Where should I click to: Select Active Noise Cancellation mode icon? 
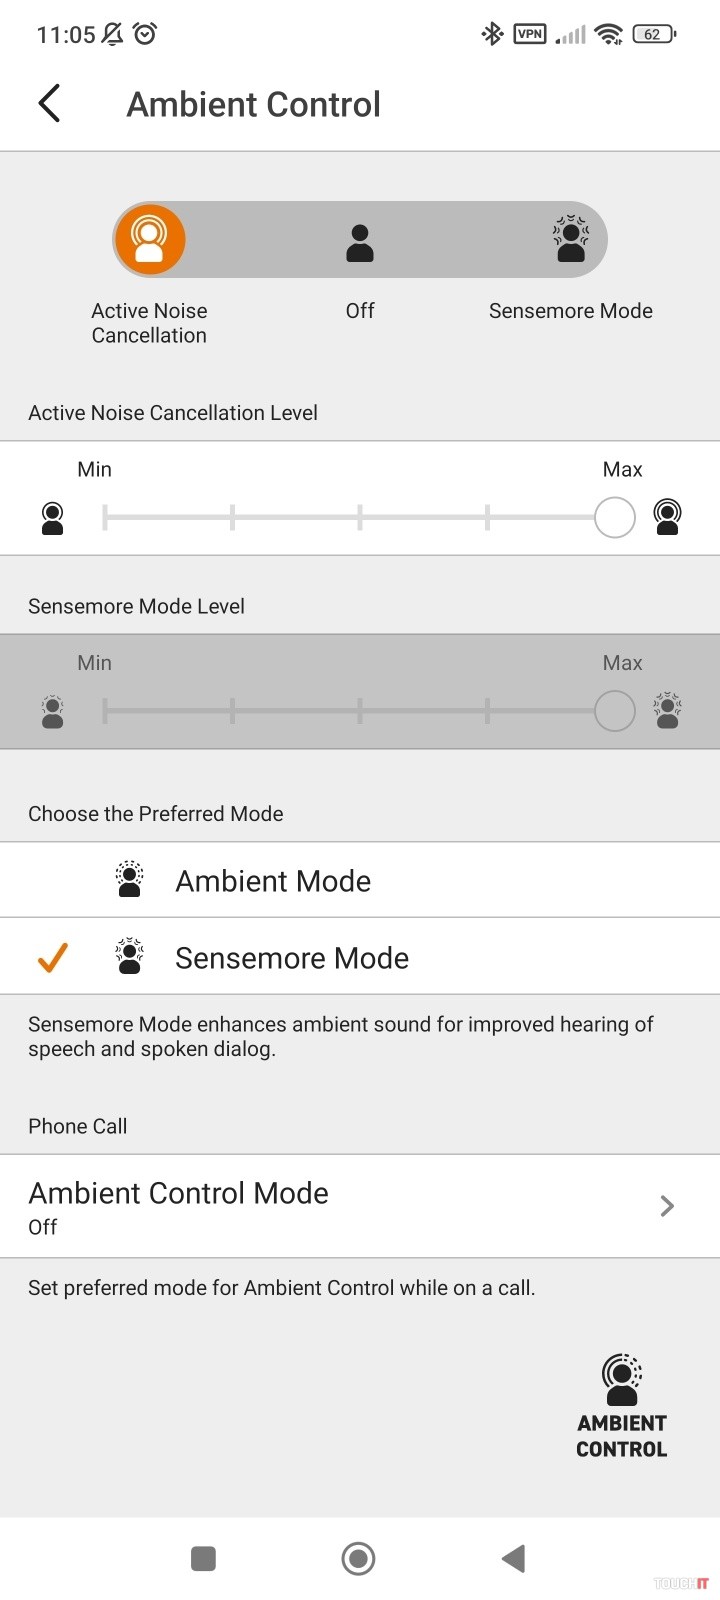(149, 240)
